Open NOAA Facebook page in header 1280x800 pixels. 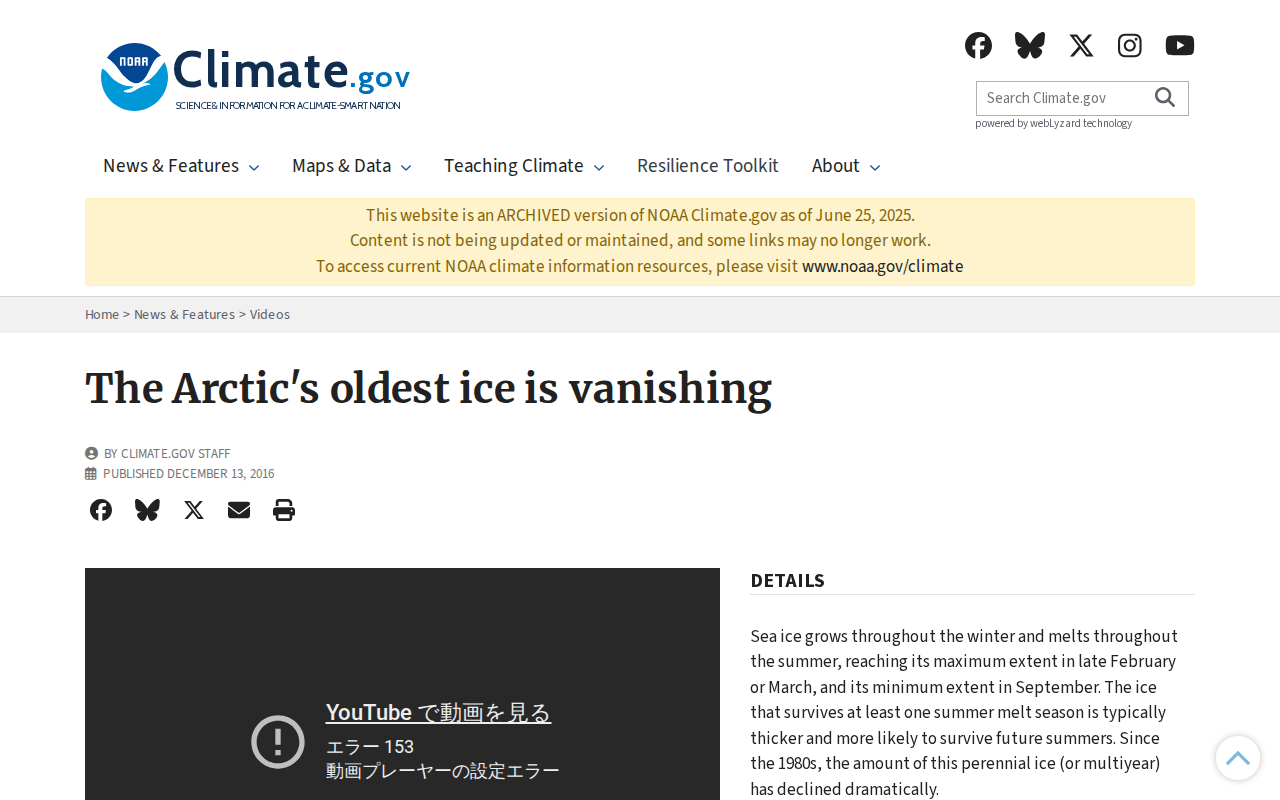978,45
